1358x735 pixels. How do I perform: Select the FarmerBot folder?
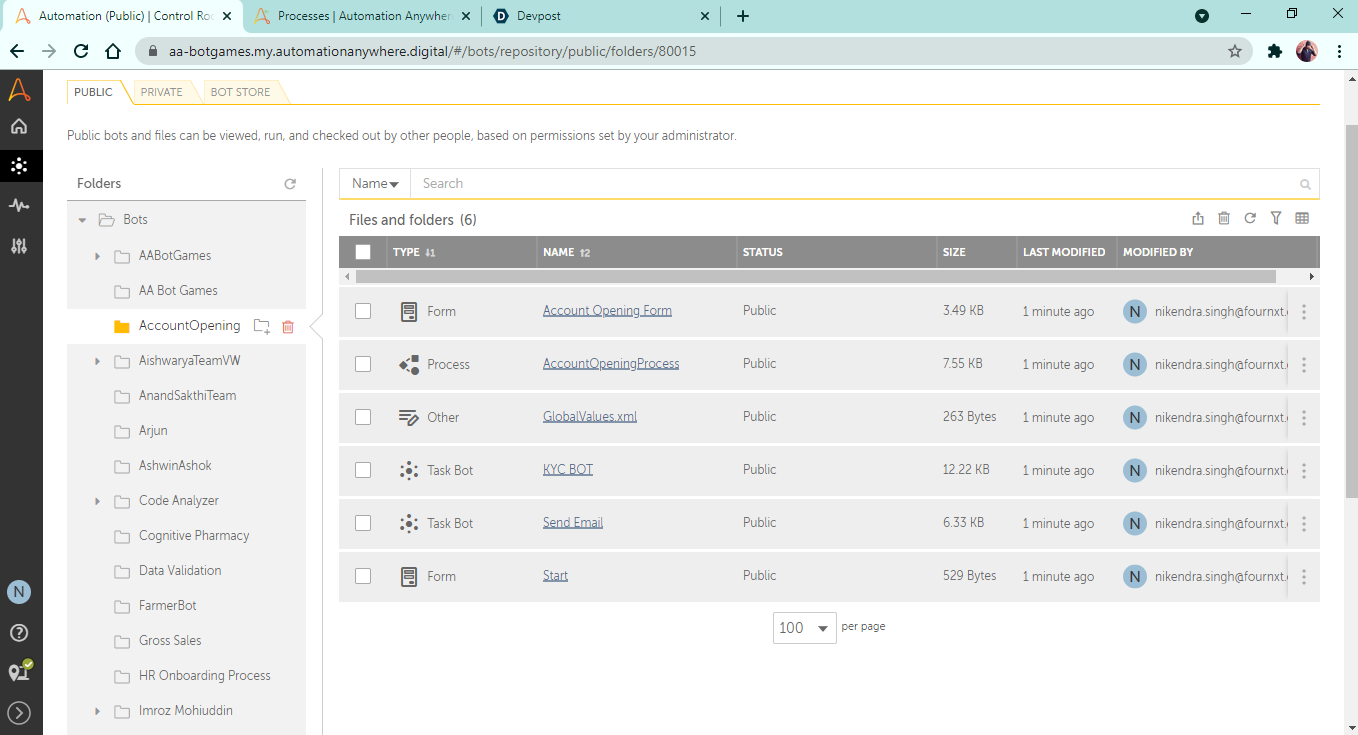pos(167,606)
